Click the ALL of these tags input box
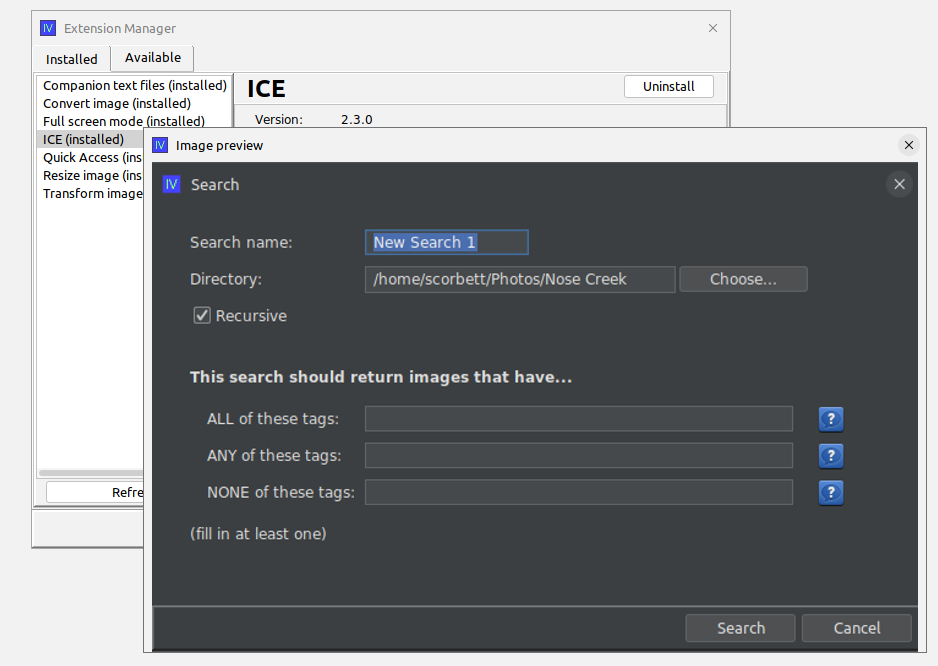Image resolution: width=938 pixels, height=666 pixels. click(578, 419)
